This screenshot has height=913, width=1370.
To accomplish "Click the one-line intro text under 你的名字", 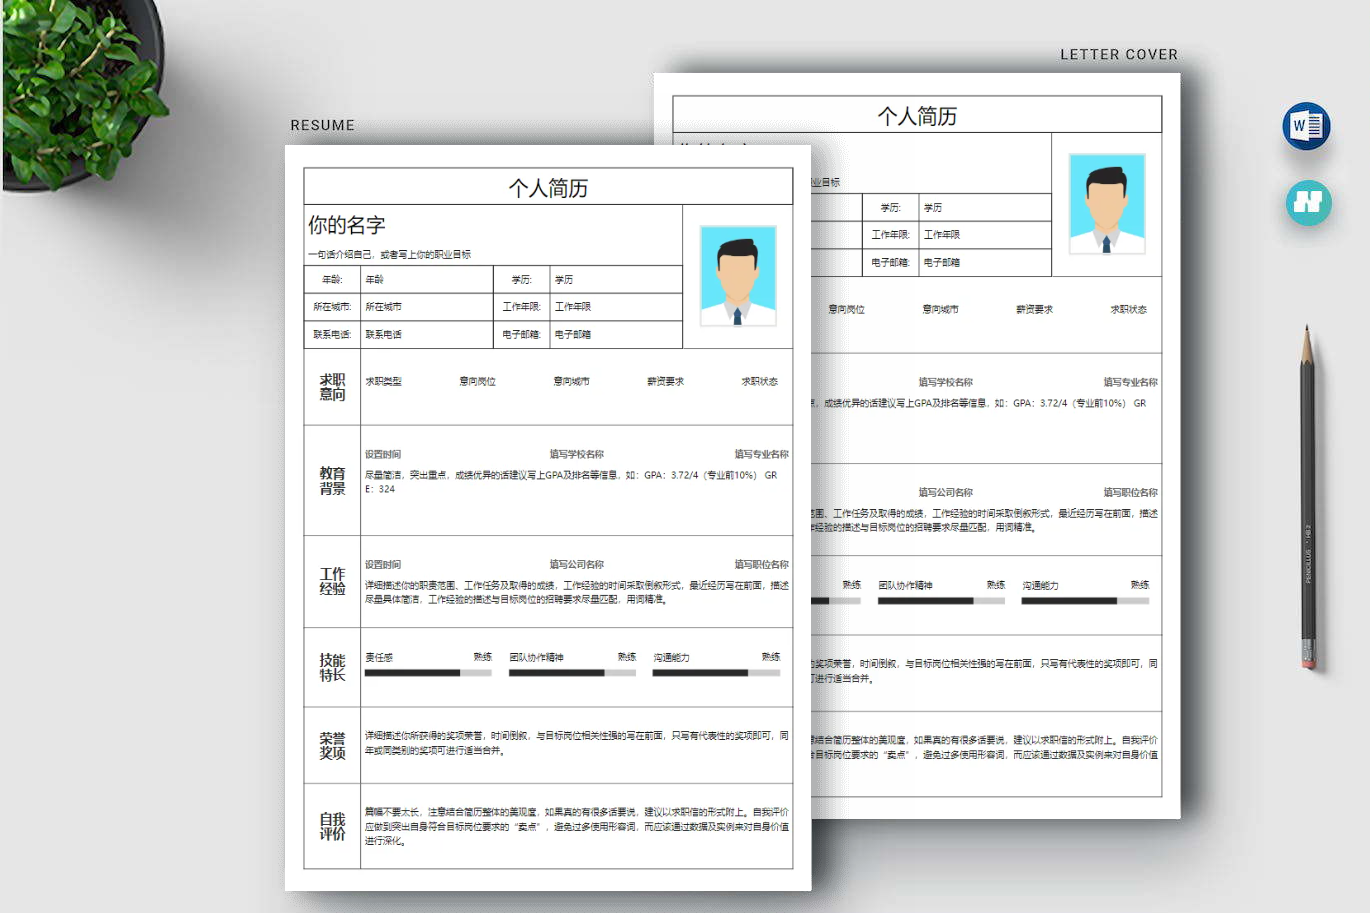I will pyautogui.click(x=389, y=254).
